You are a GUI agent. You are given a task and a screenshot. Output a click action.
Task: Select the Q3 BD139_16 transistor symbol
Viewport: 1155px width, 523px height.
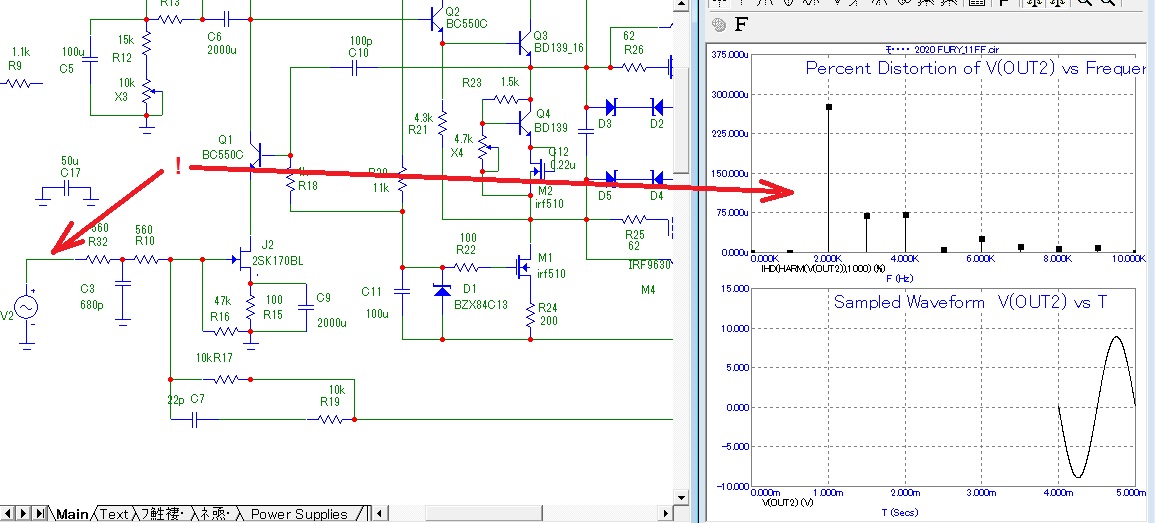(525, 44)
